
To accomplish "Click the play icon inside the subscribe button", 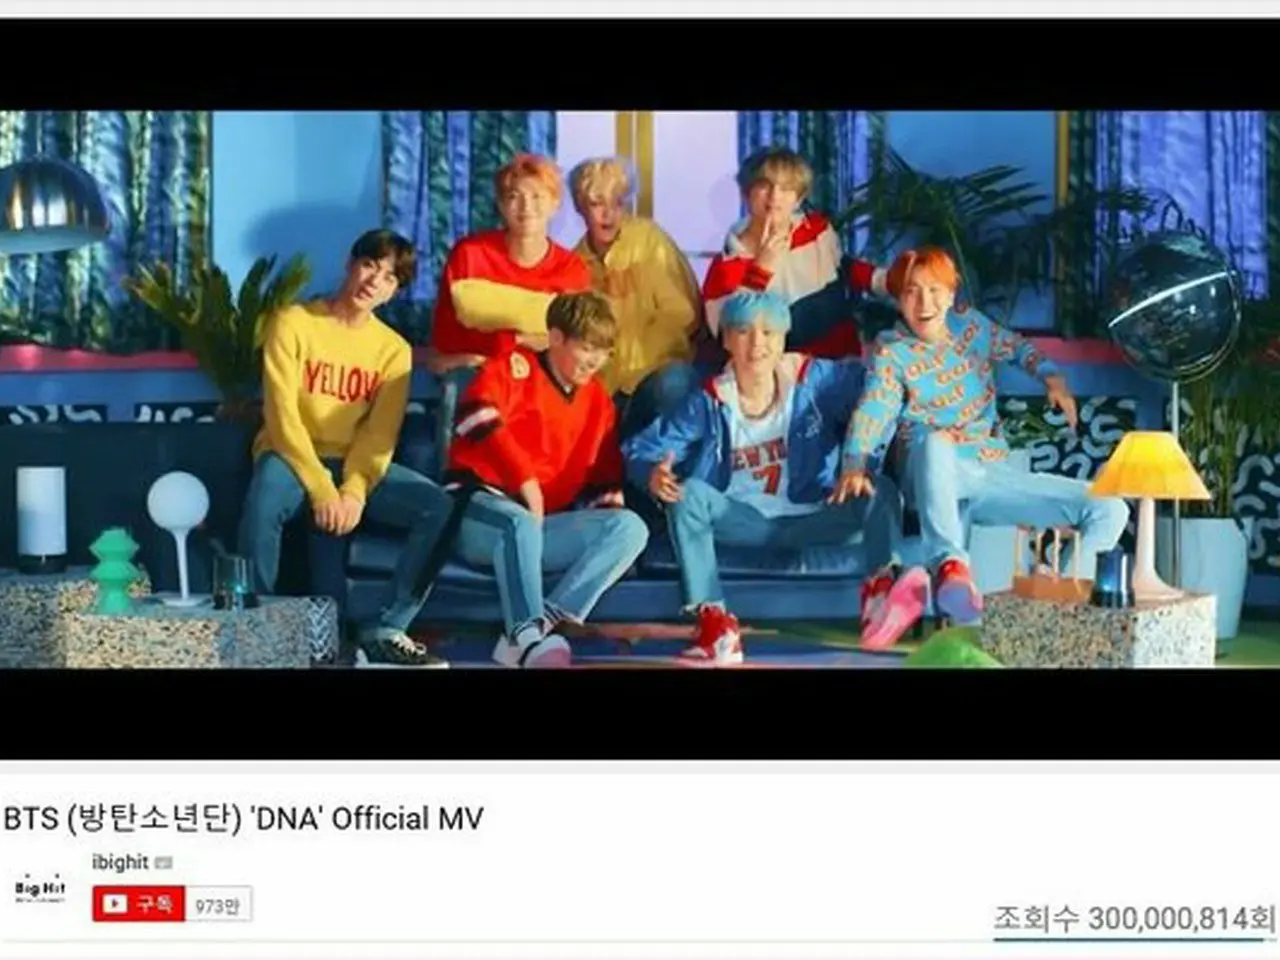I will click(x=115, y=904).
